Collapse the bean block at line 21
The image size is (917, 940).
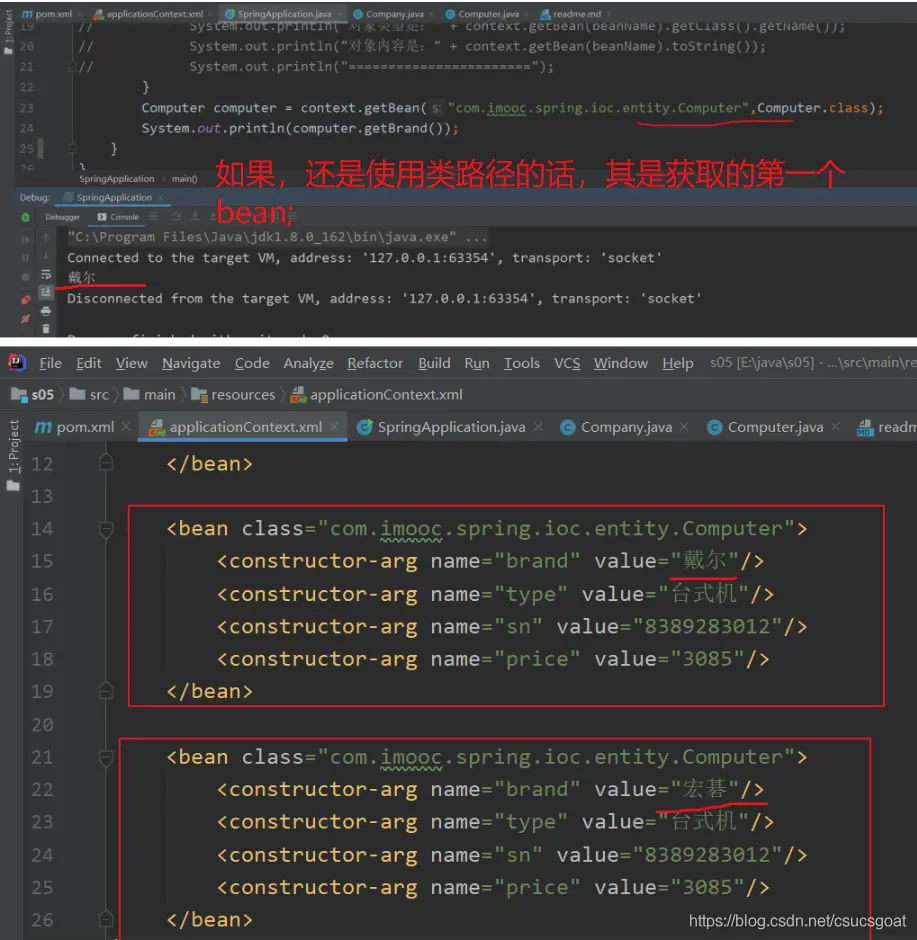106,757
